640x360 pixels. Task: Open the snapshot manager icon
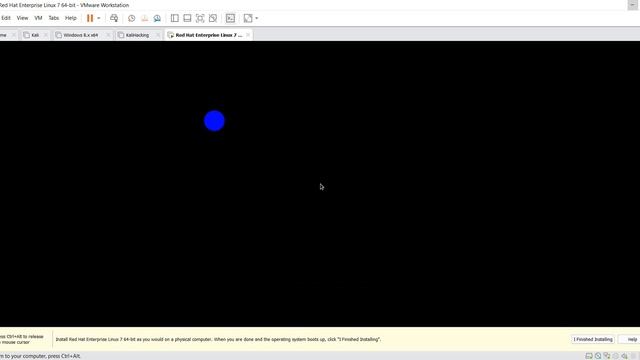157,18
